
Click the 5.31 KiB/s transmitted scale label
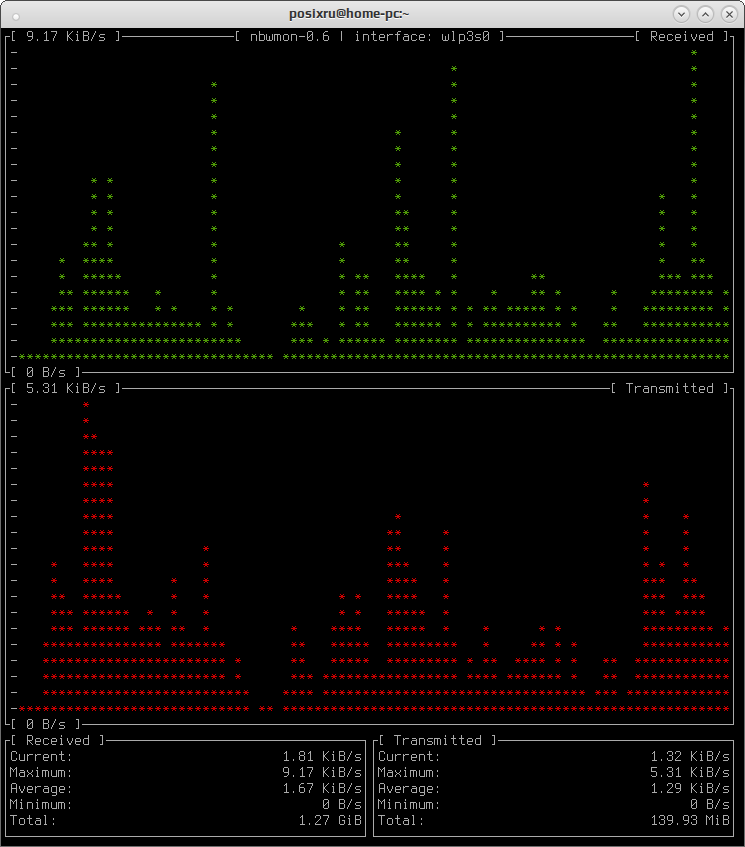pyautogui.click(x=65, y=388)
